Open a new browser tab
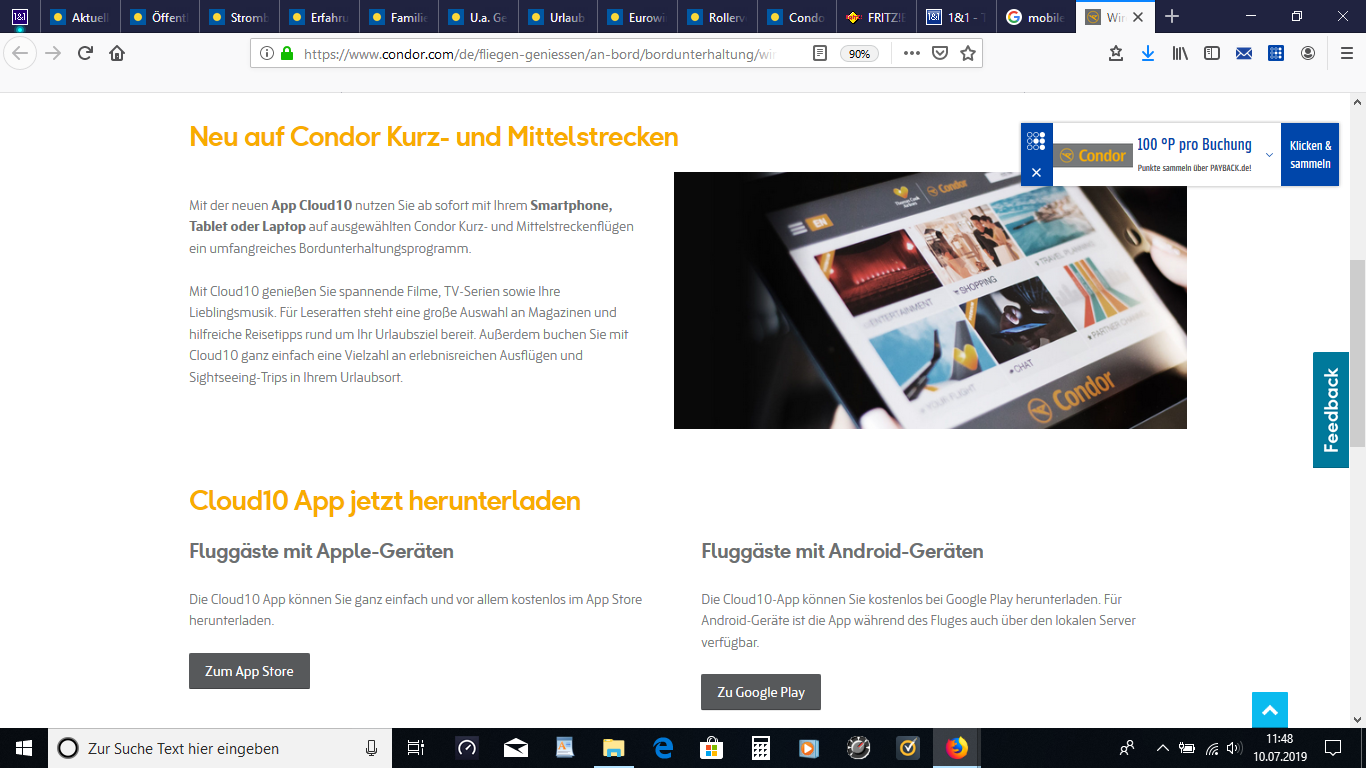 (x=1172, y=16)
